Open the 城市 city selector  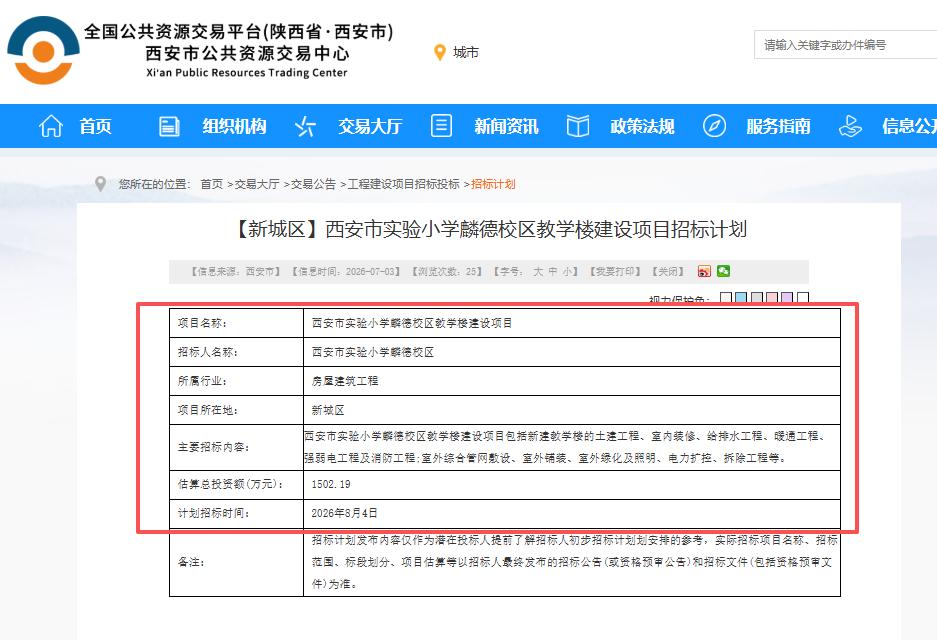tap(466, 53)
